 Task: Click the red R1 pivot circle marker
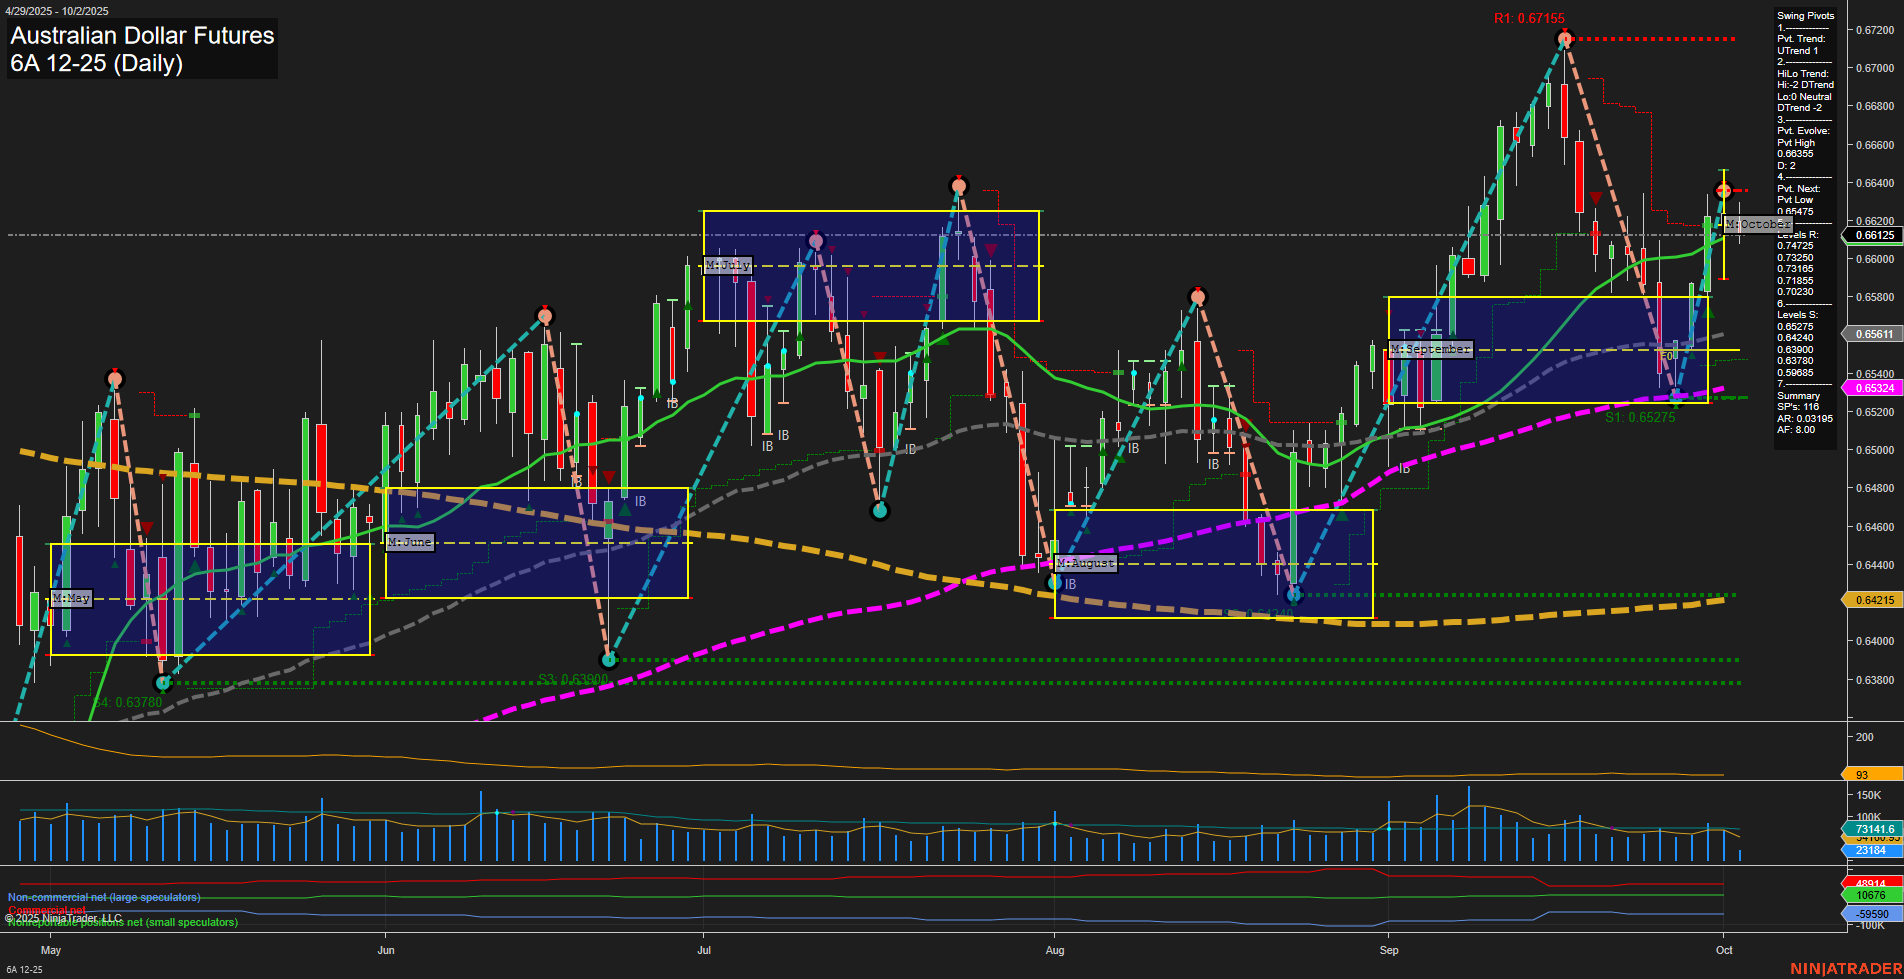pyautogui.click(x=1564, y=40)
